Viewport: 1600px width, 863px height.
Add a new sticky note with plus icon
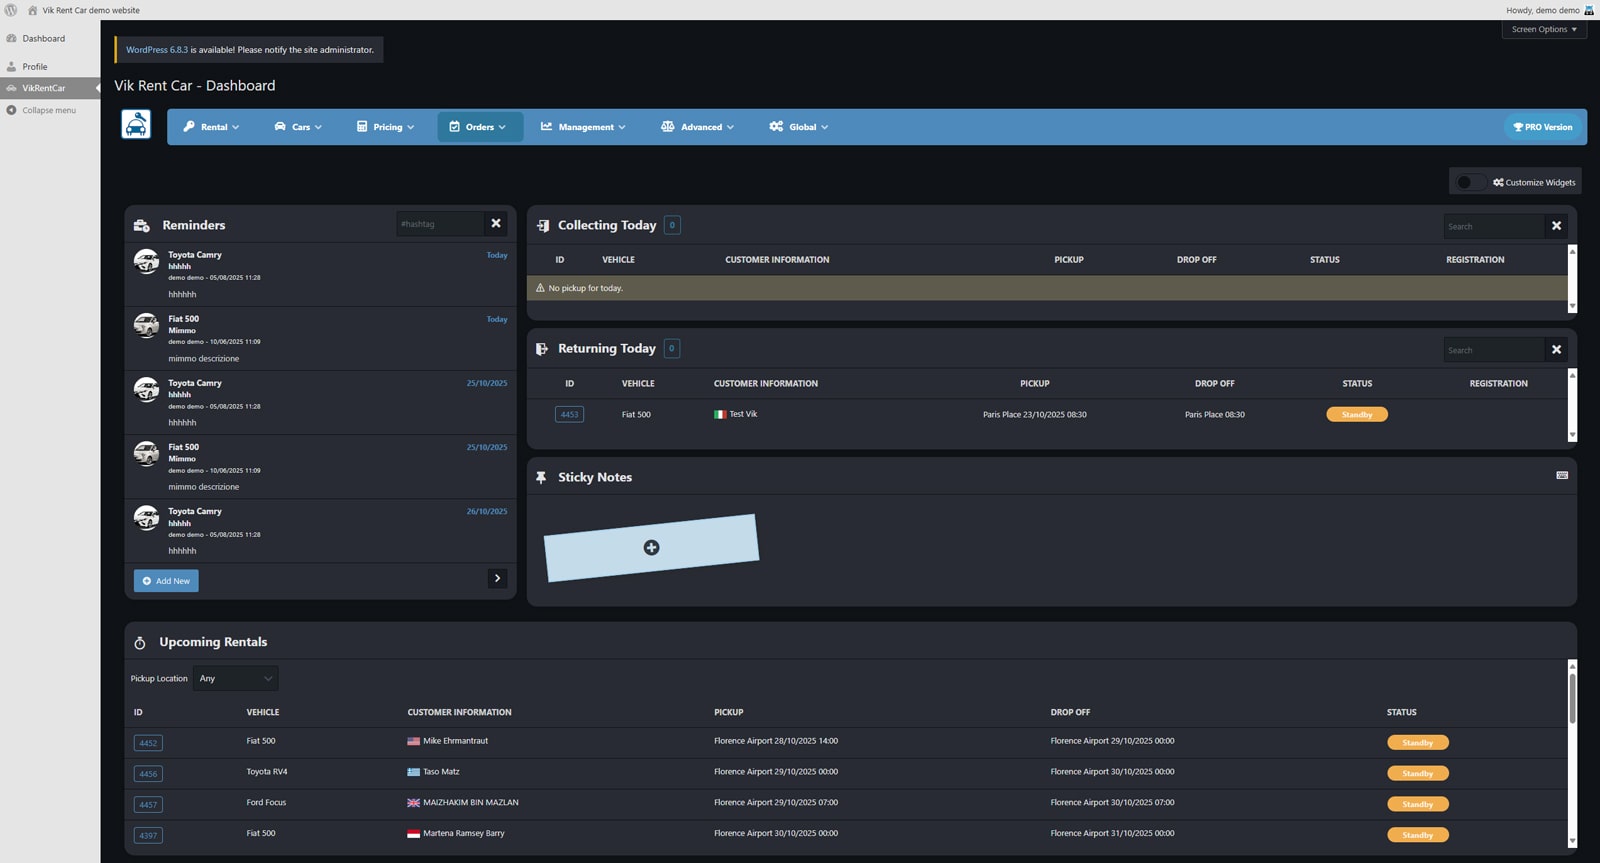coord(651,547)
